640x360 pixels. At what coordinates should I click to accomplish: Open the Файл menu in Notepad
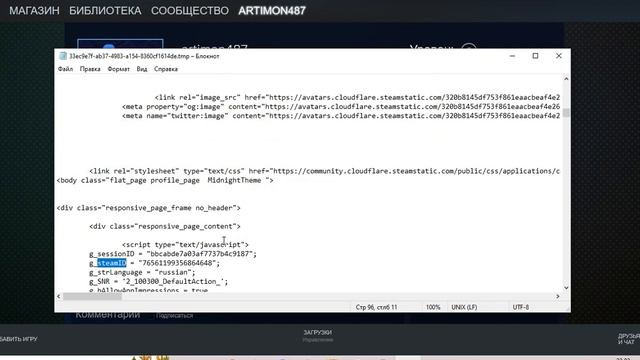click(65, 69)
